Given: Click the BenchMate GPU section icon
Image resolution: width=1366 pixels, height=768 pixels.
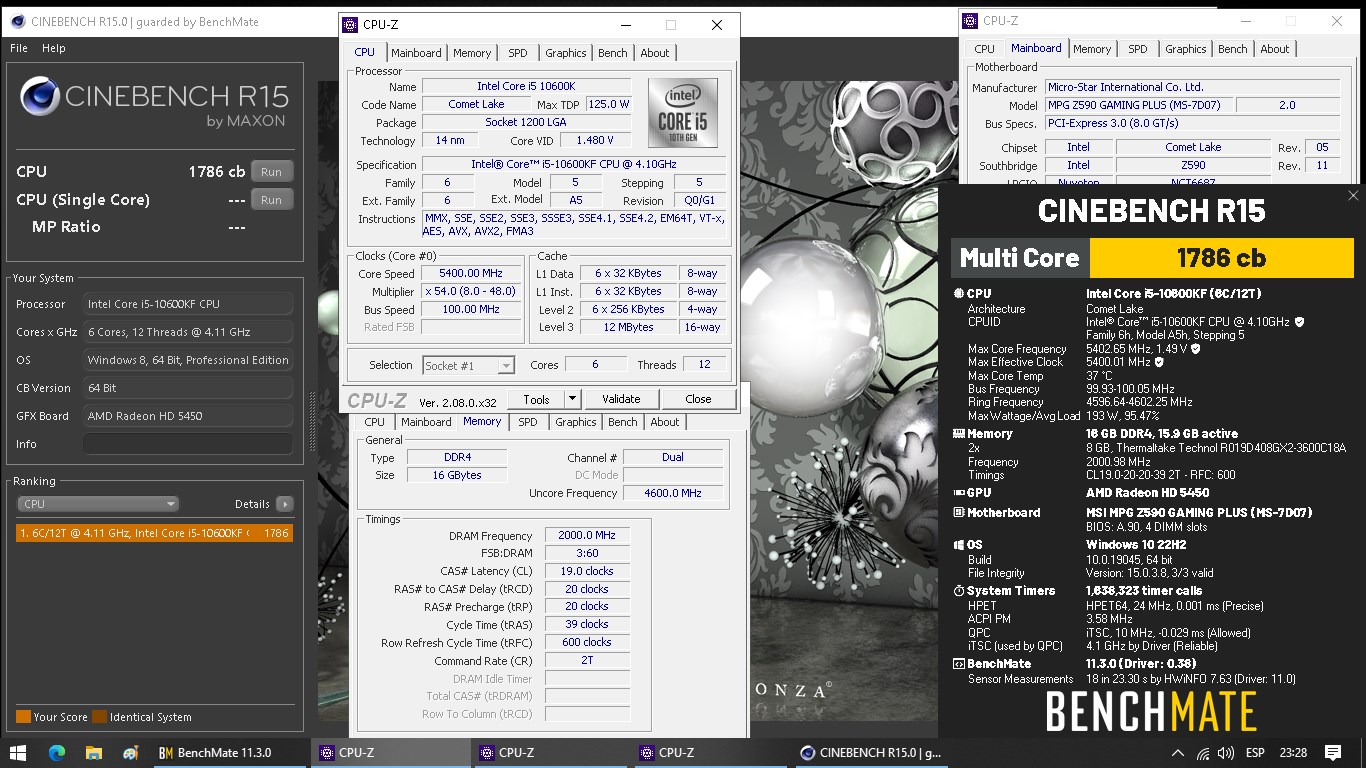Looking at the screenshot, I should click(958, 493).
